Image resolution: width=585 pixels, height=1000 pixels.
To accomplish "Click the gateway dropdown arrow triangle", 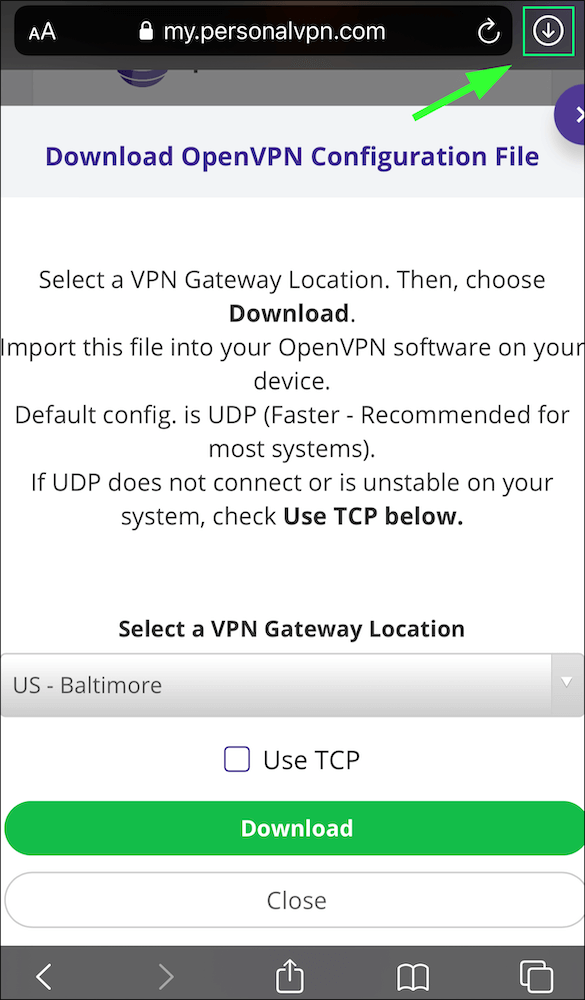I will click(566, 682).
